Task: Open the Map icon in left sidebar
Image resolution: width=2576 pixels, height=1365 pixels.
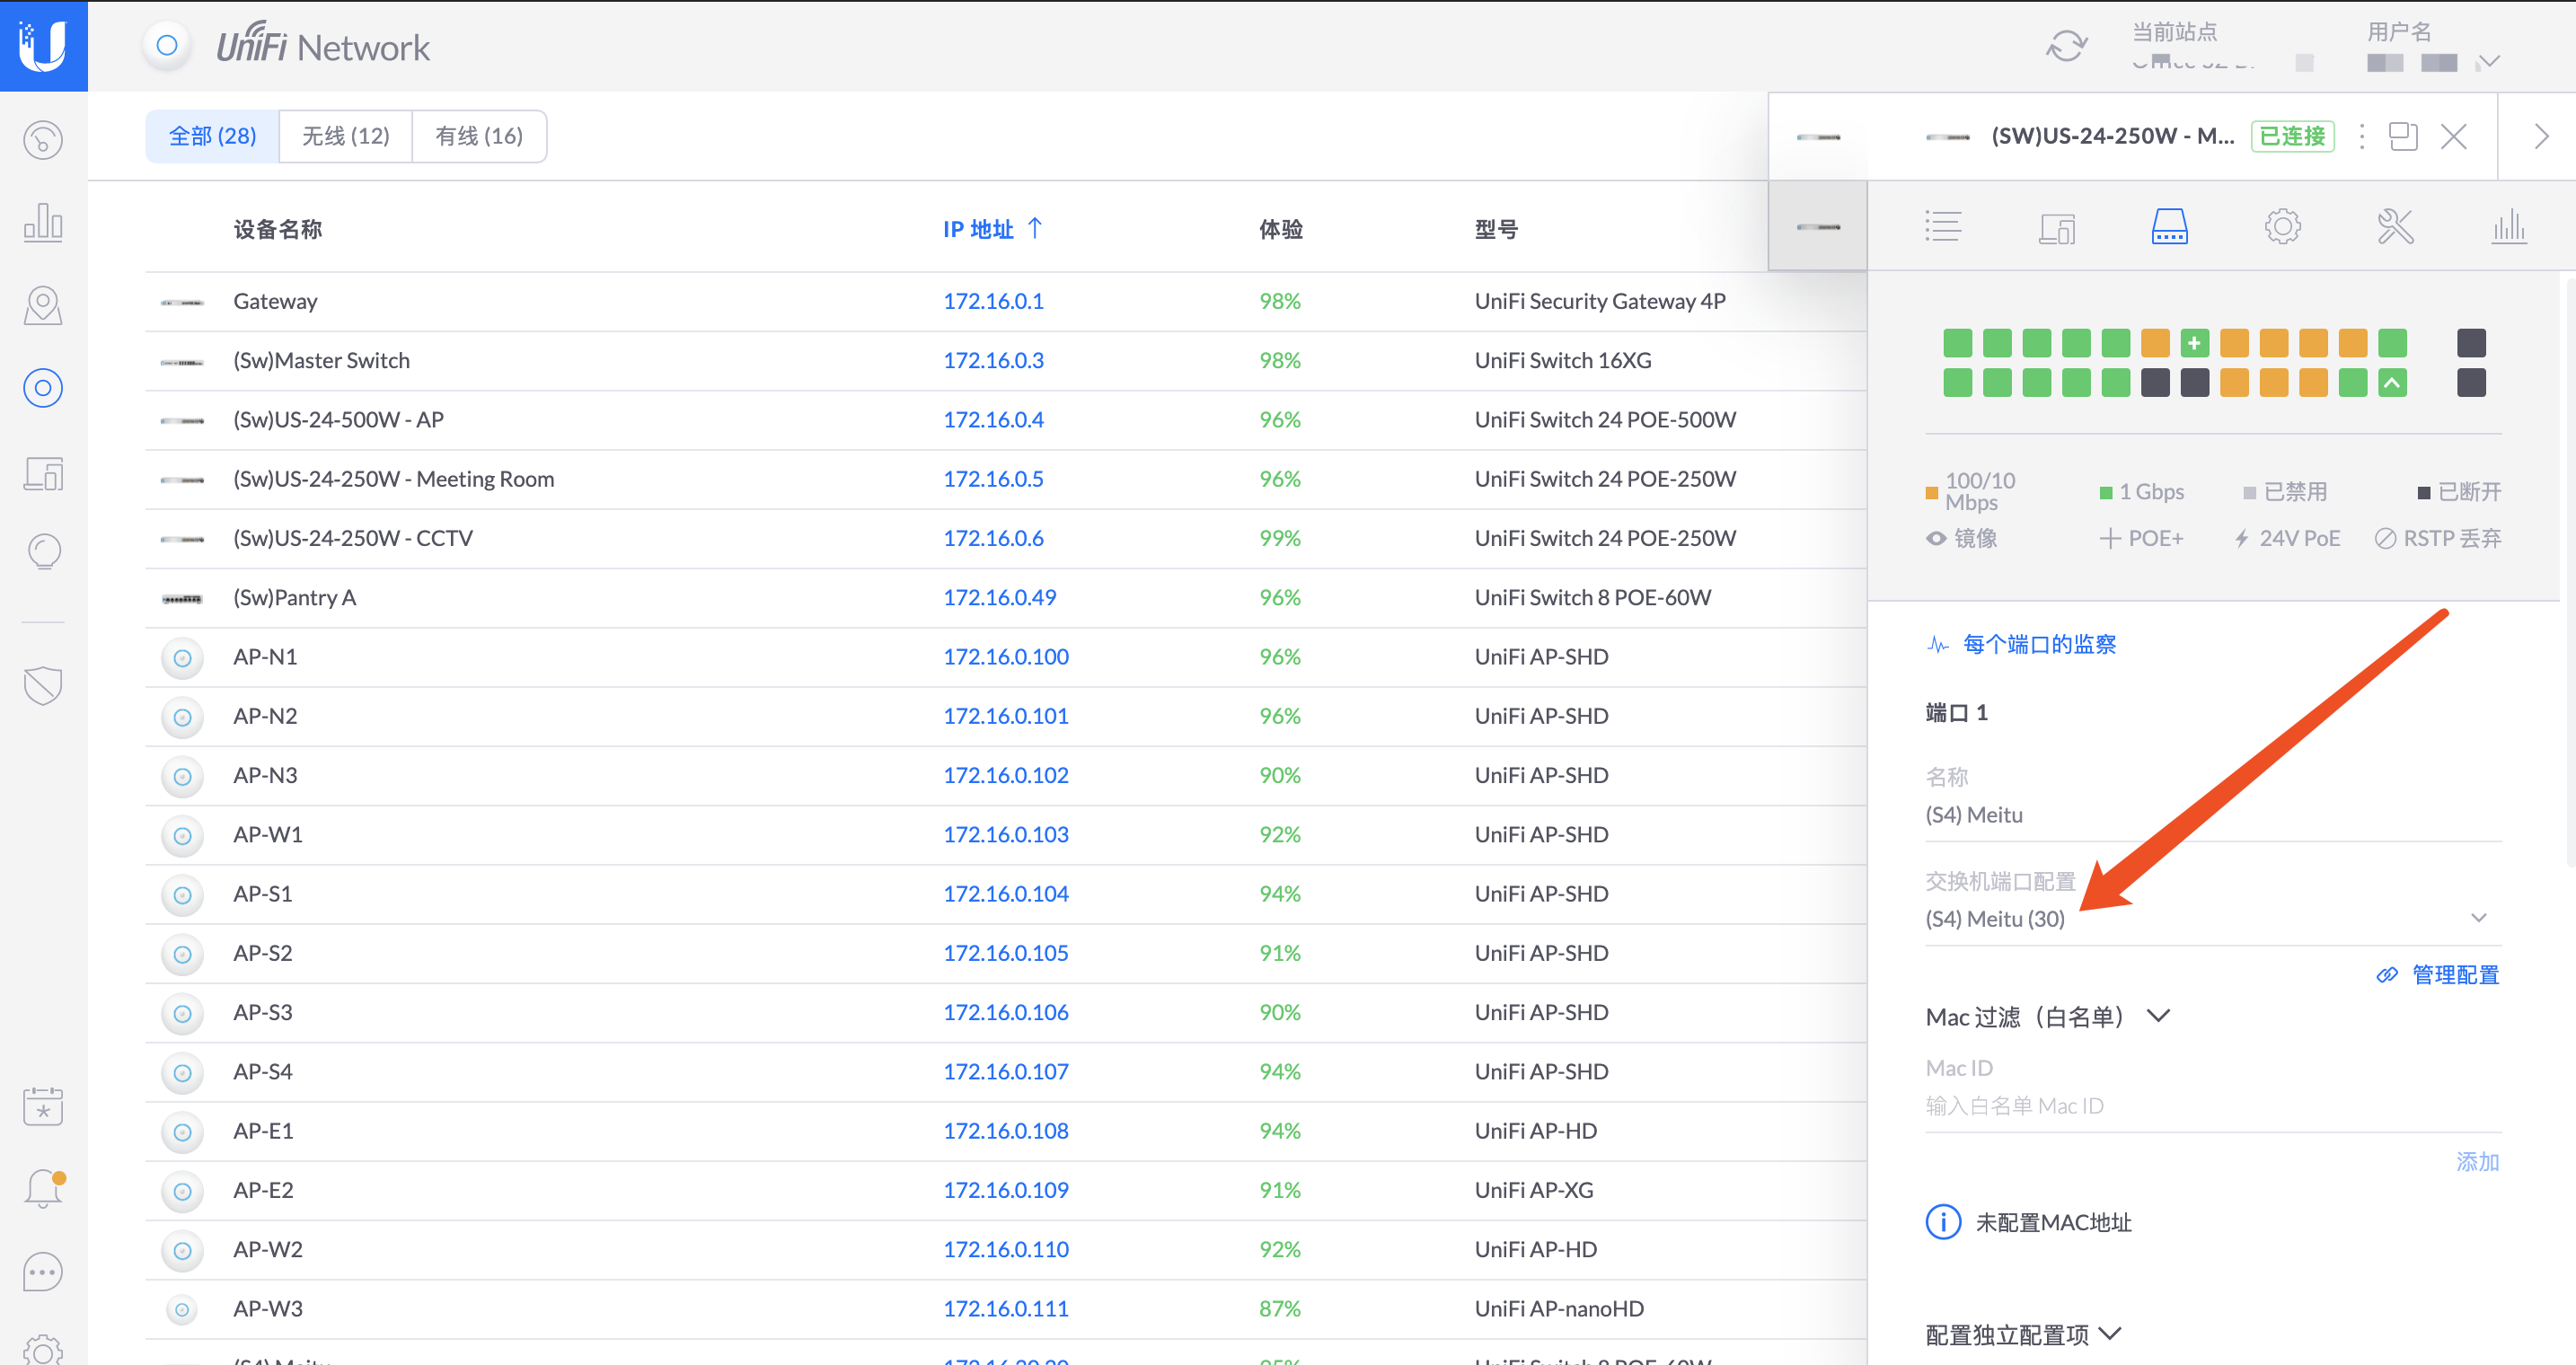Action: click(43, 305)
